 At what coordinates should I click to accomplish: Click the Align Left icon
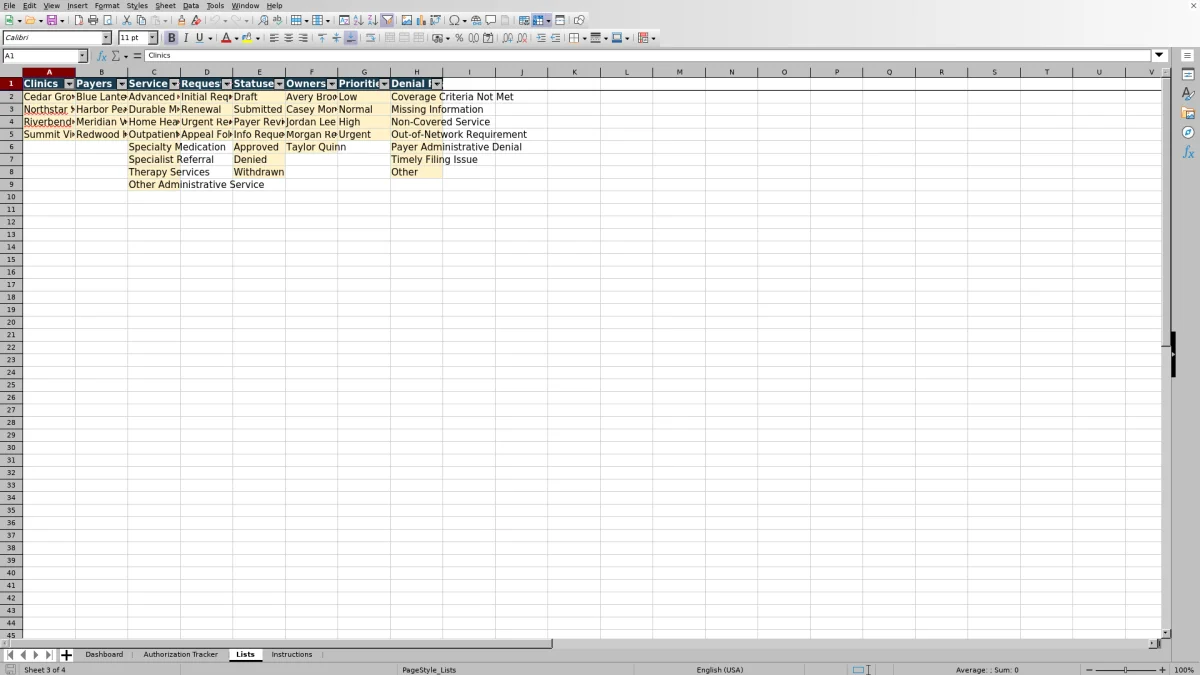pos(274,38)
